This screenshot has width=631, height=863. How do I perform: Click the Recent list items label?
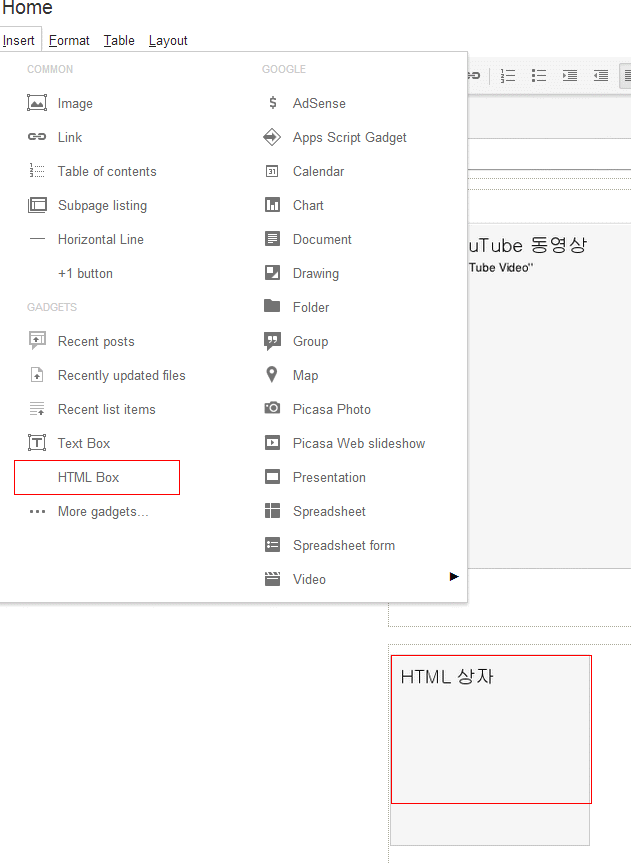[x=107, y=409]
